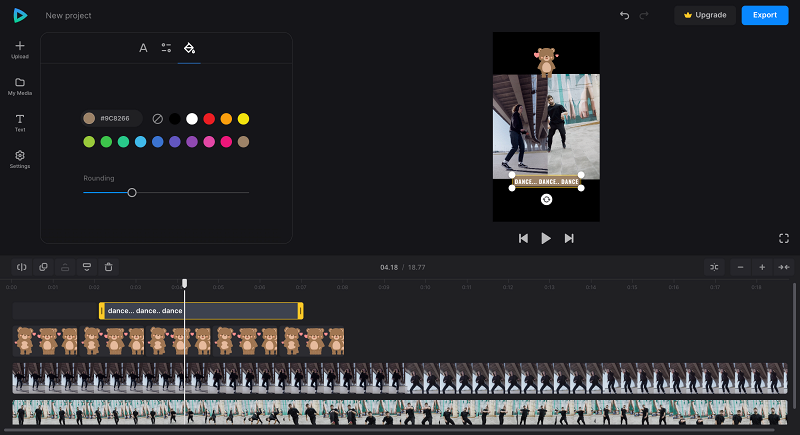Screen dimensions: 800x435
Task: Skip to previous clip
Action: 523,238
